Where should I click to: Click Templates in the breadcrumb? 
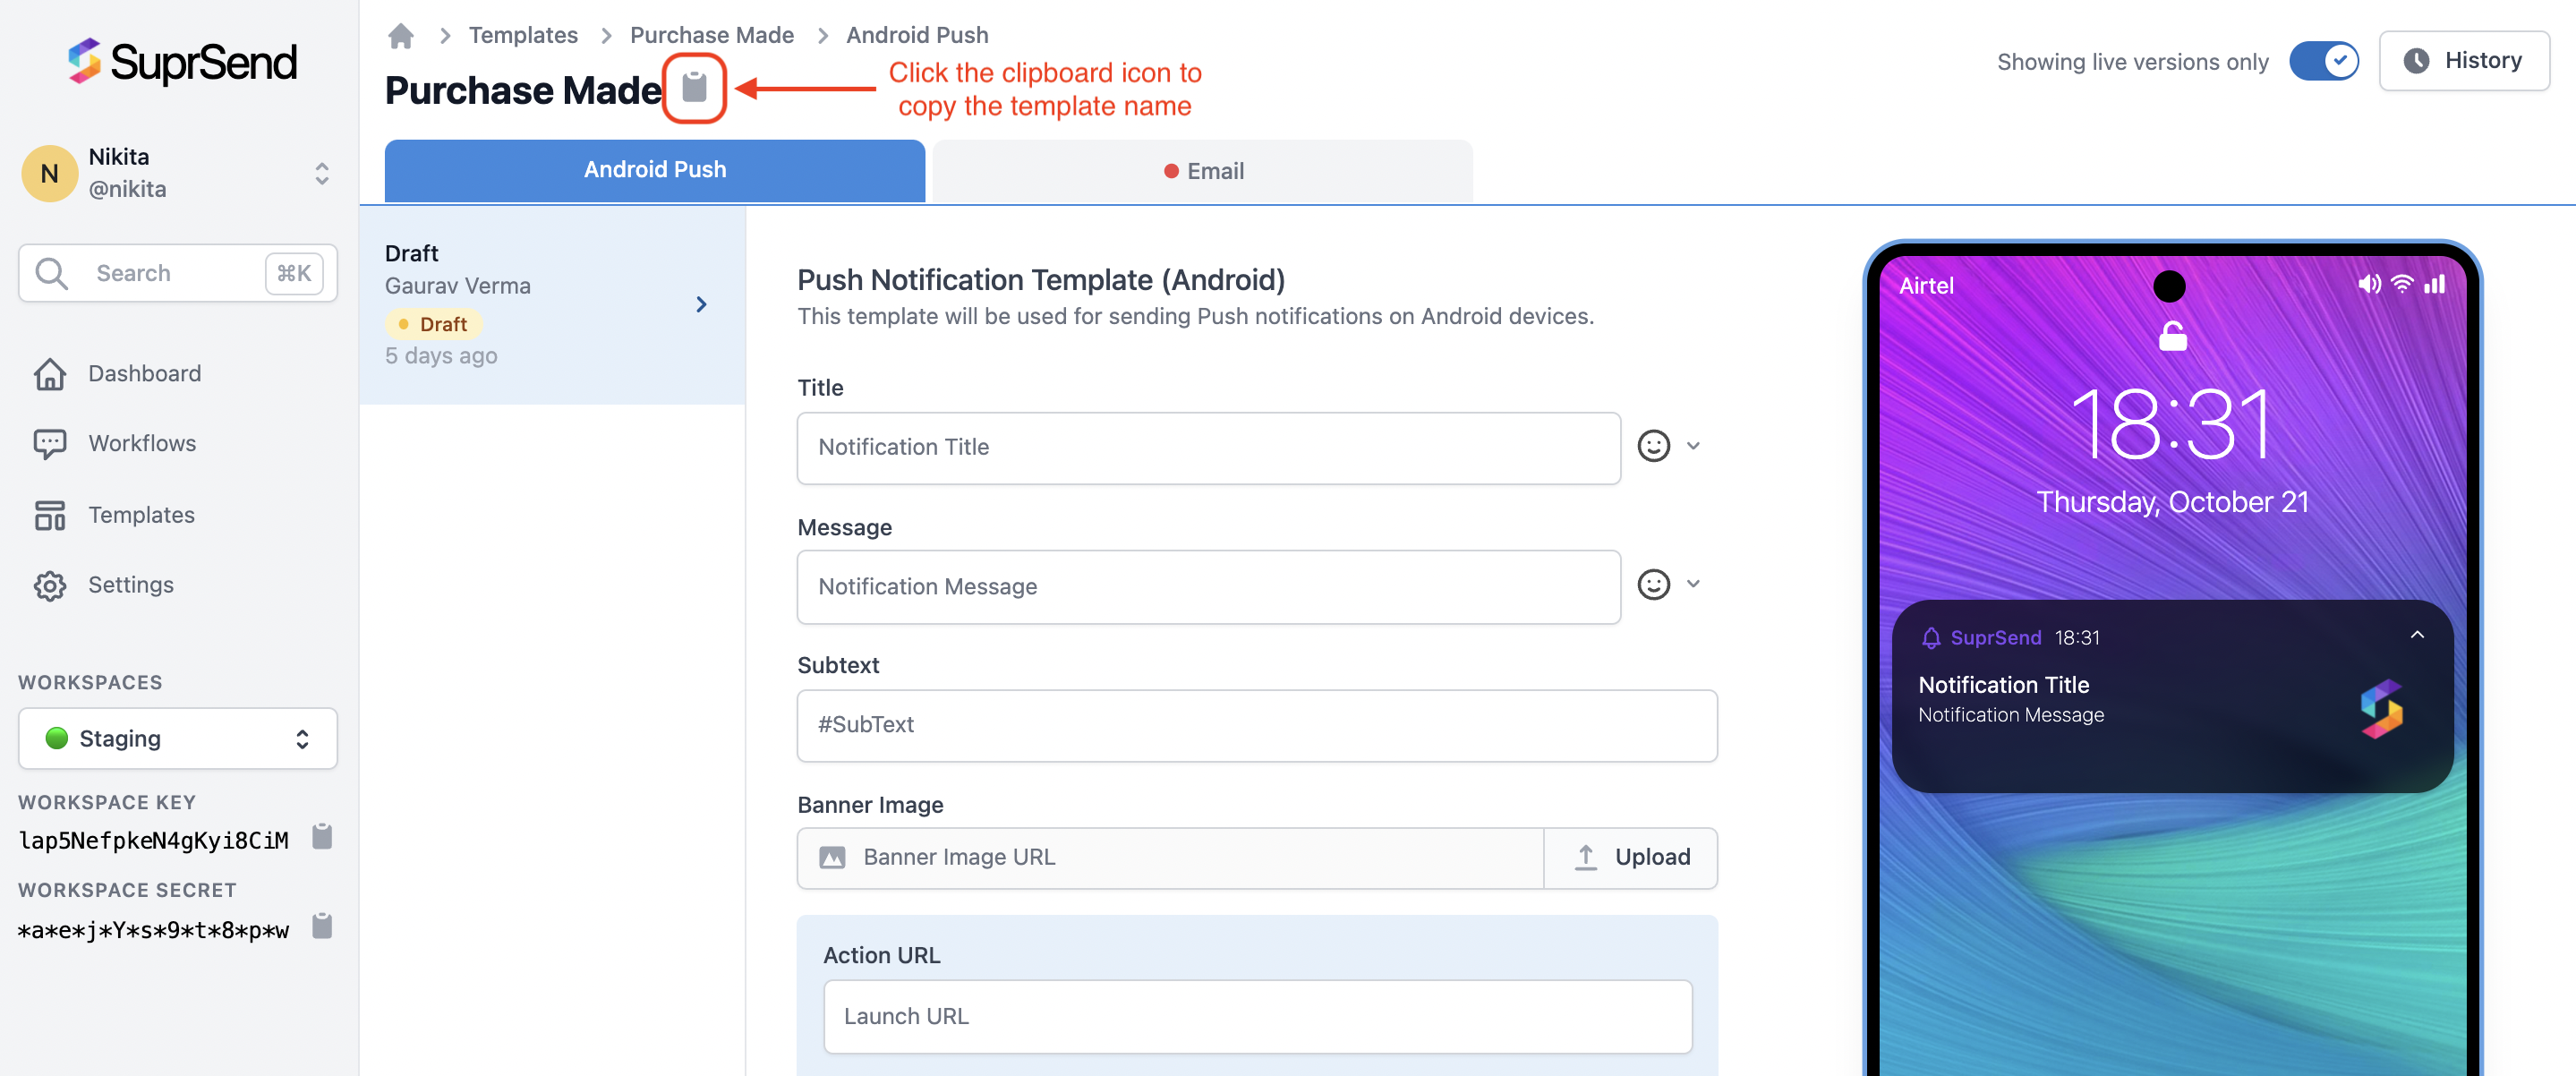[523, 35]
